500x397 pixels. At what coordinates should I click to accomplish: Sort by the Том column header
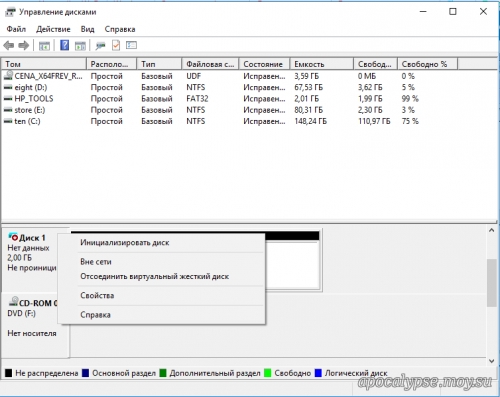pos(44,64)
